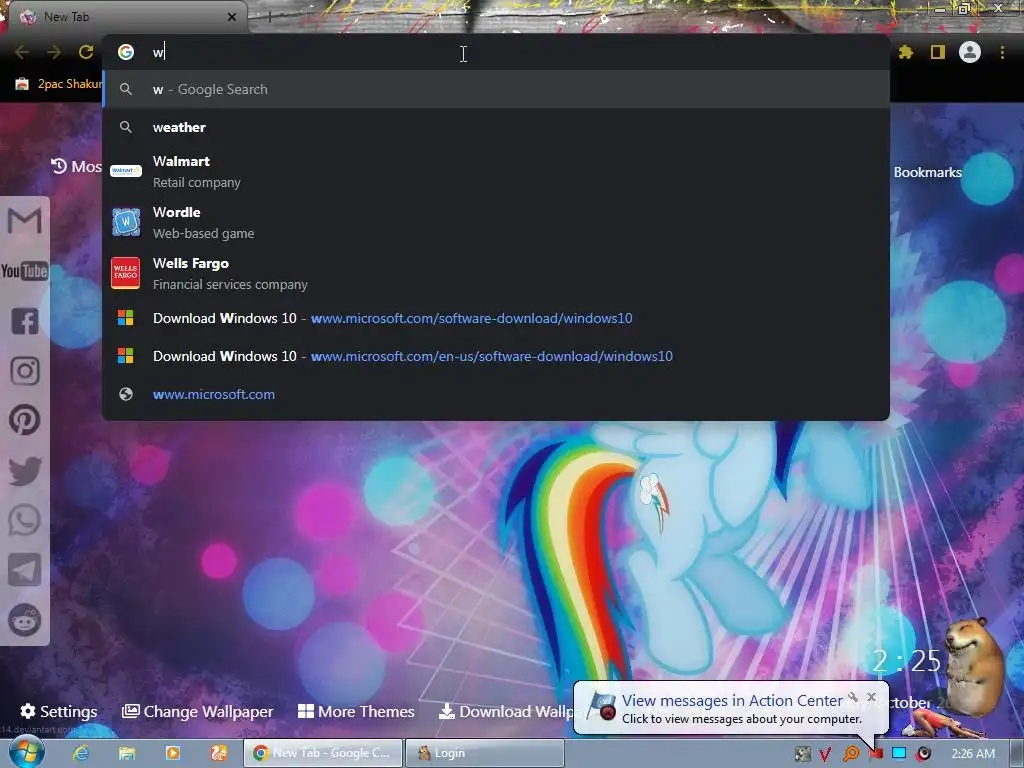This screenshot has width=1024, height=768.
Task: Open the Pinterest sidebar shortcut
Action: [x=24, y=420]
